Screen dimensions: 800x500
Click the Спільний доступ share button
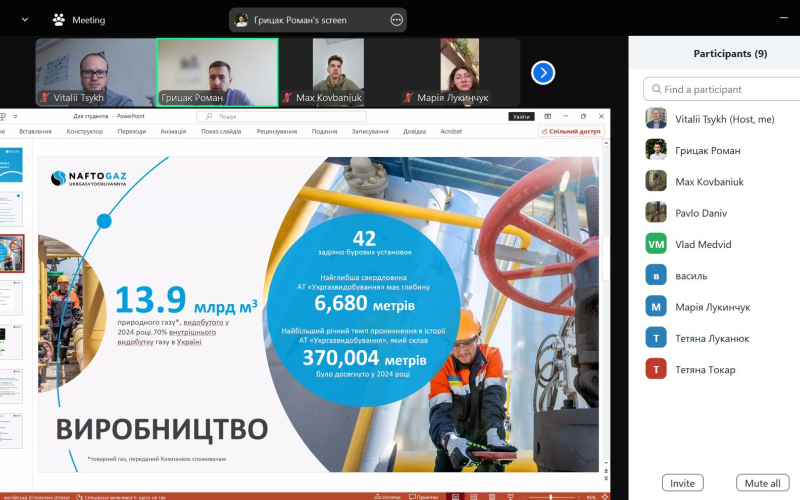click(571, 132)
